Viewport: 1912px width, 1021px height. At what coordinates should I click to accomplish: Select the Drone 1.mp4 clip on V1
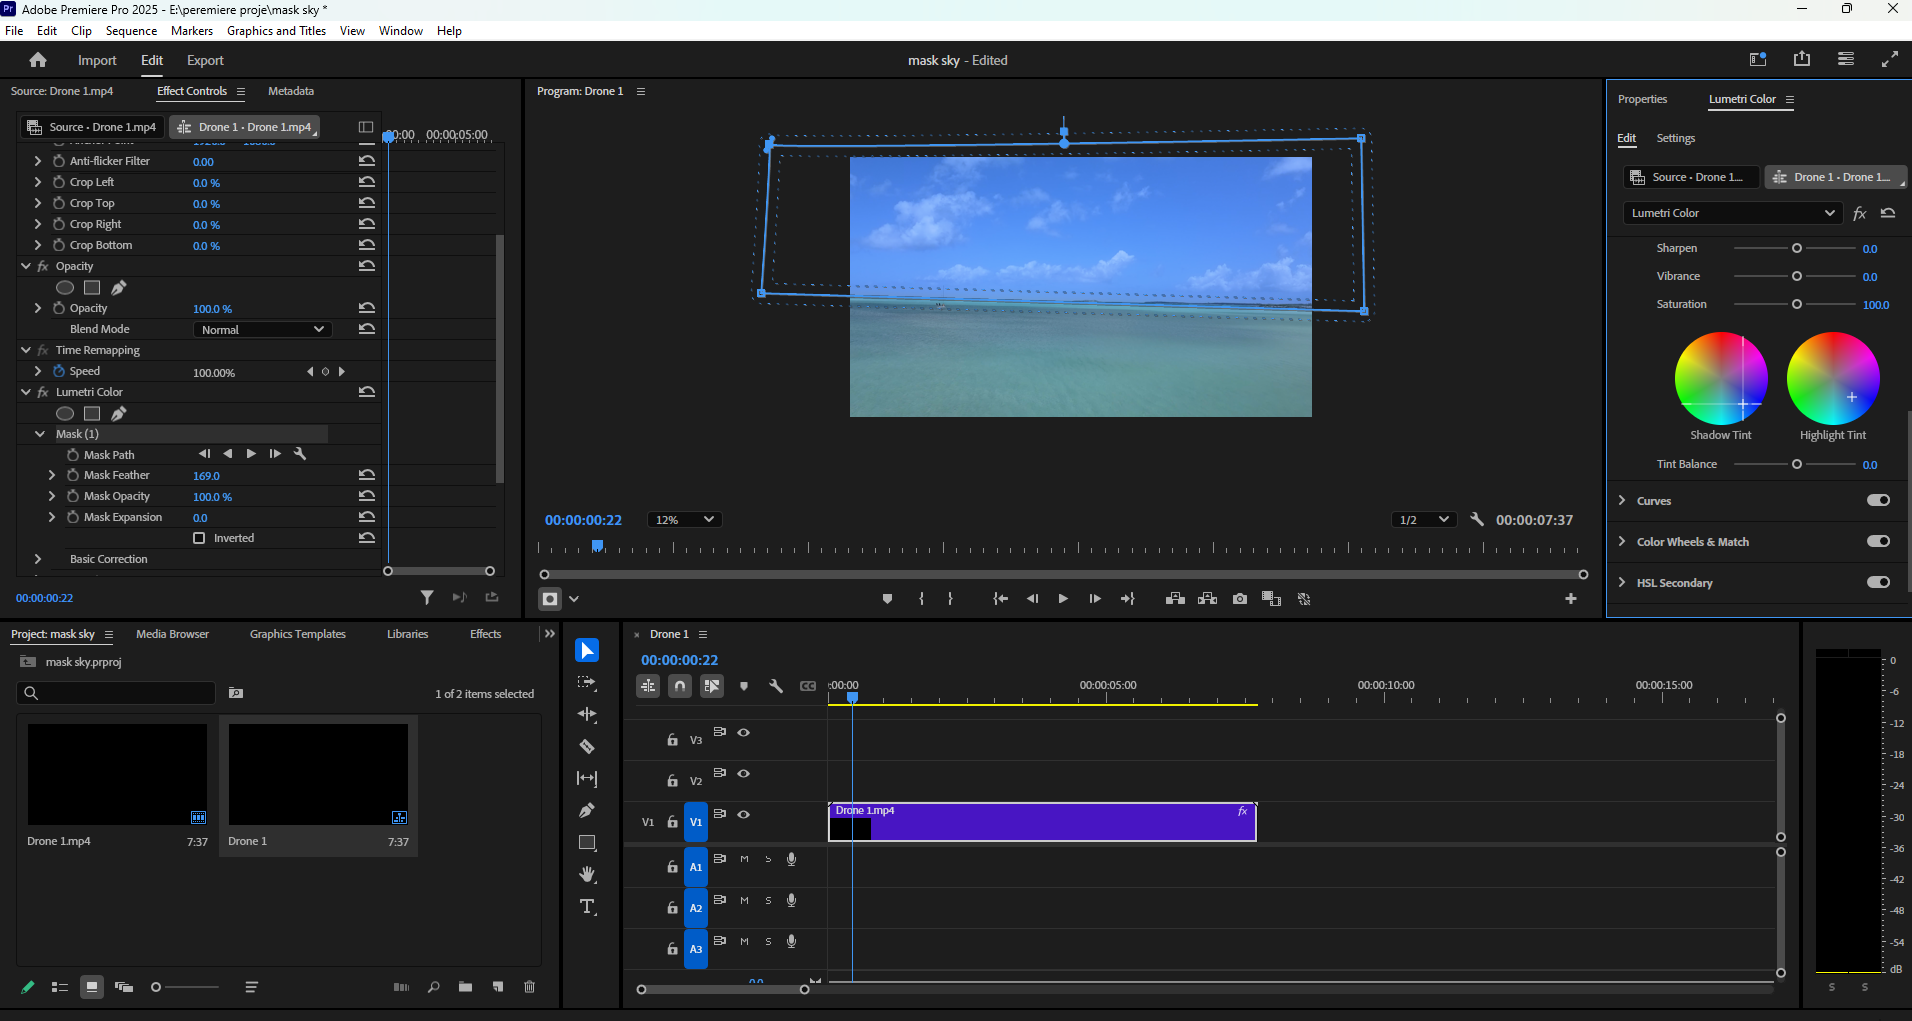[1042, 822]
